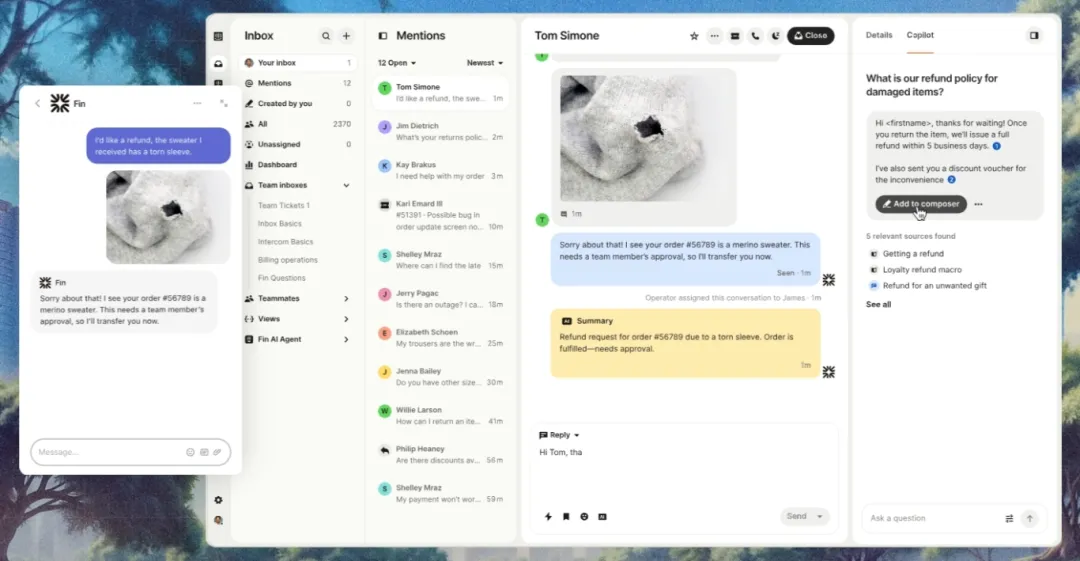The image size is (1080, 561).
Task: Star the Tom Simone conversation
Action: click(694, 36)
